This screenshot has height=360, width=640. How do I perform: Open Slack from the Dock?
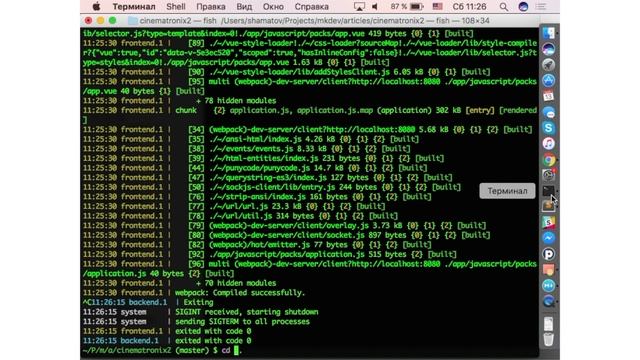(x=549, y=222)
